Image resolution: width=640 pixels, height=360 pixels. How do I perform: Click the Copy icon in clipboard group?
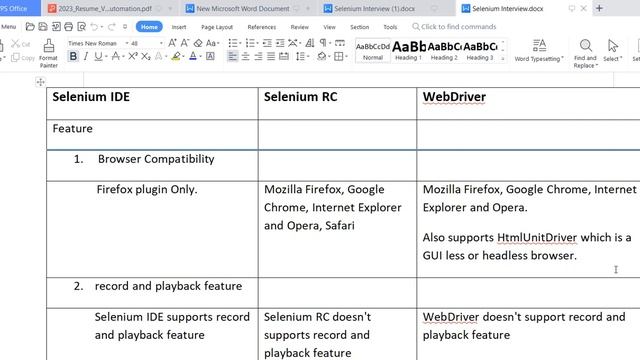[x=23, y=58]
